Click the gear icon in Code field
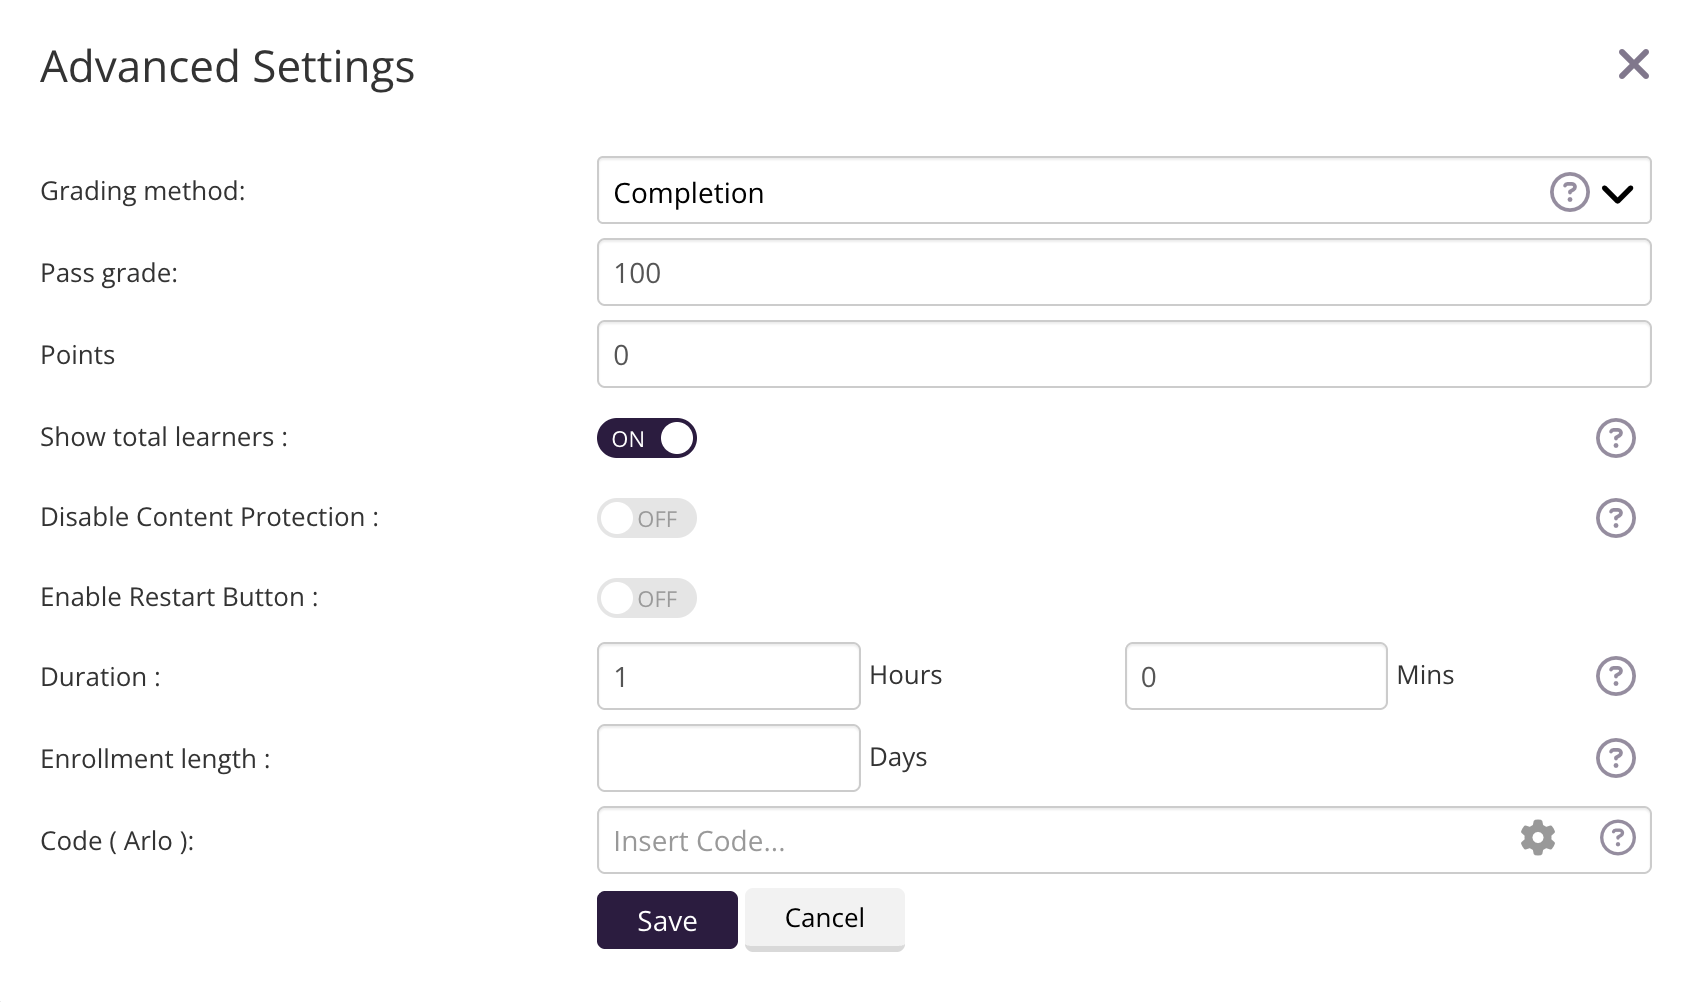This screenshot has width=1682, height=1002. click(x=1537, y=838)
